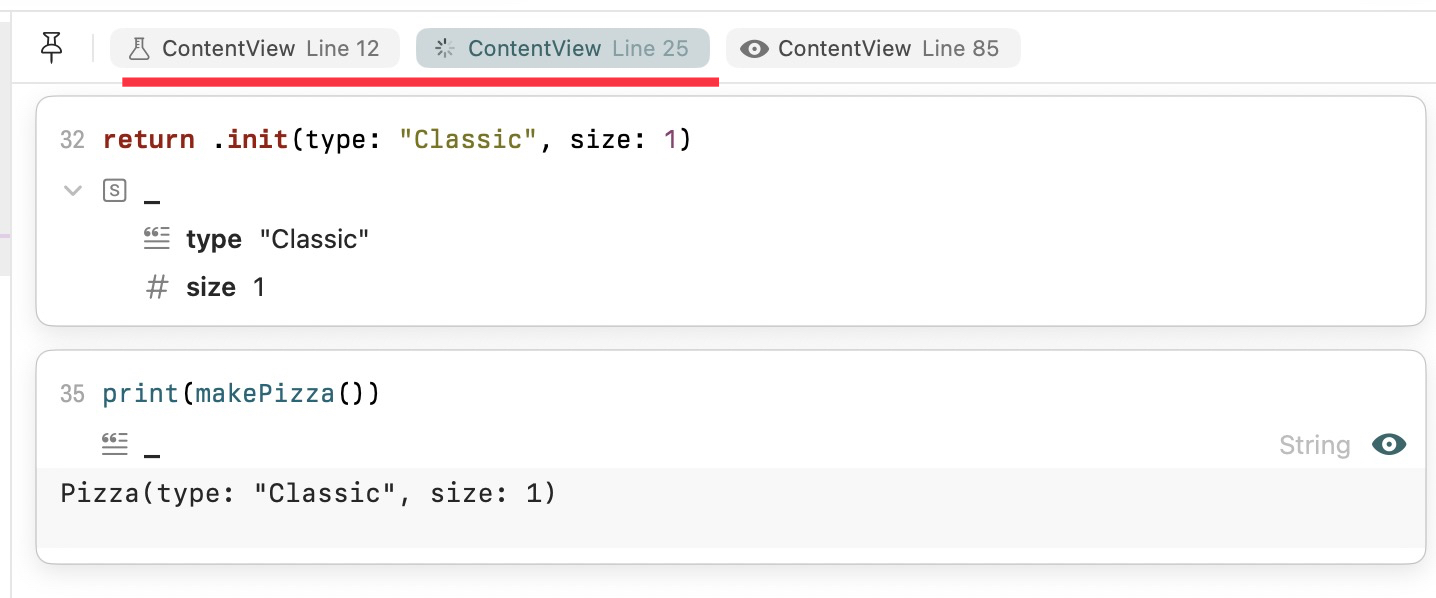This screenshot has width=1436, height=598.
Task: Collapse the chevron beside the struct result
Action: tap(73, 190)
